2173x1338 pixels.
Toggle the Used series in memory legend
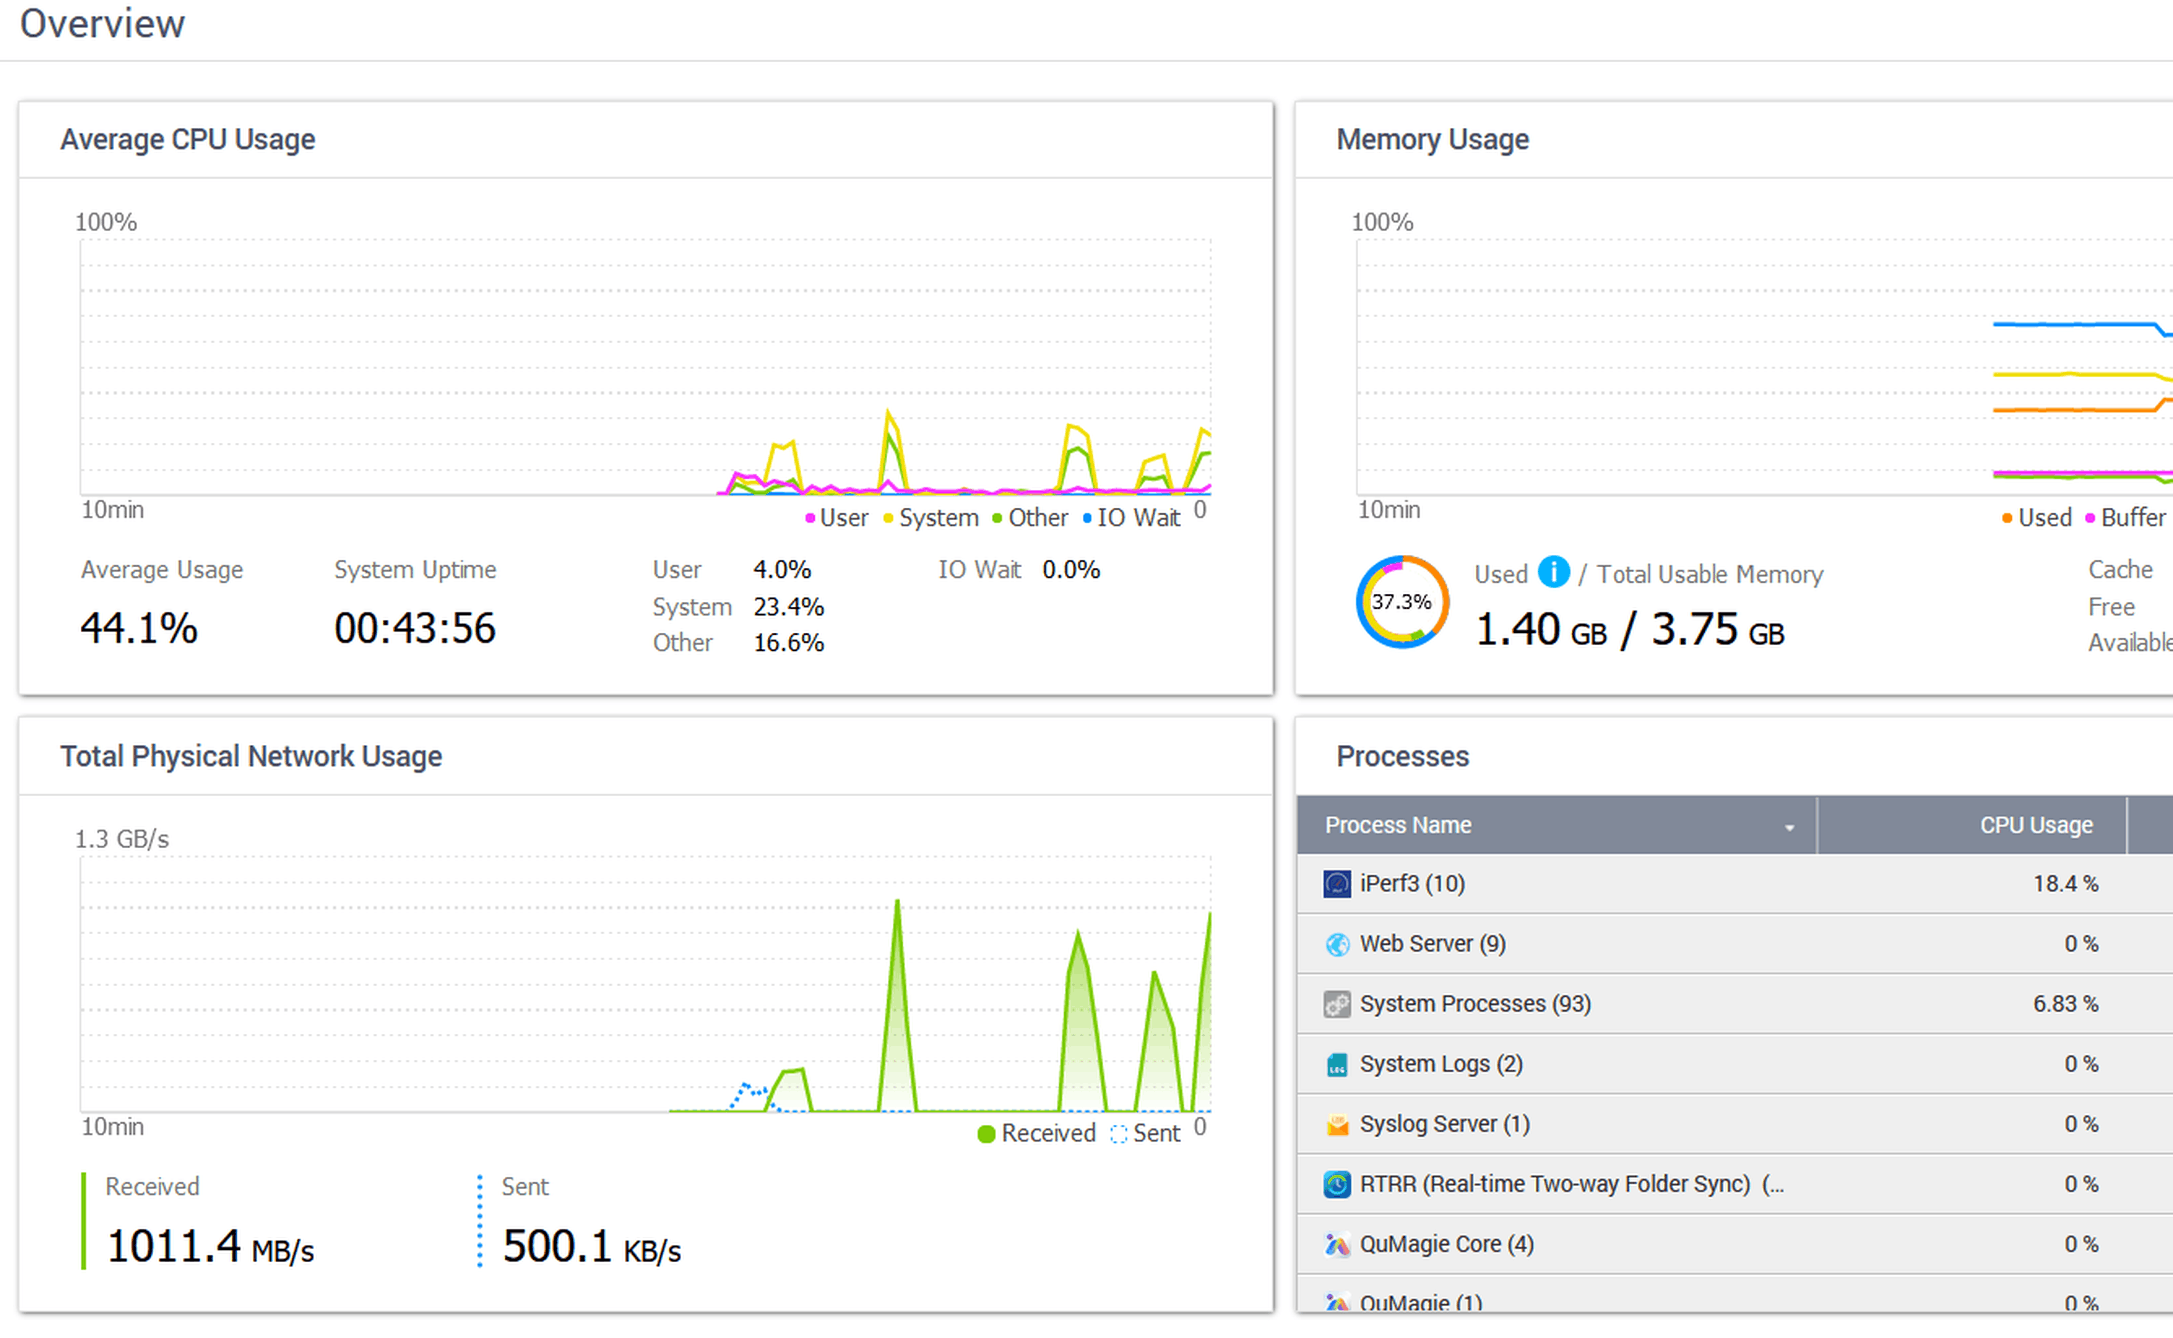pos(2036,518)
